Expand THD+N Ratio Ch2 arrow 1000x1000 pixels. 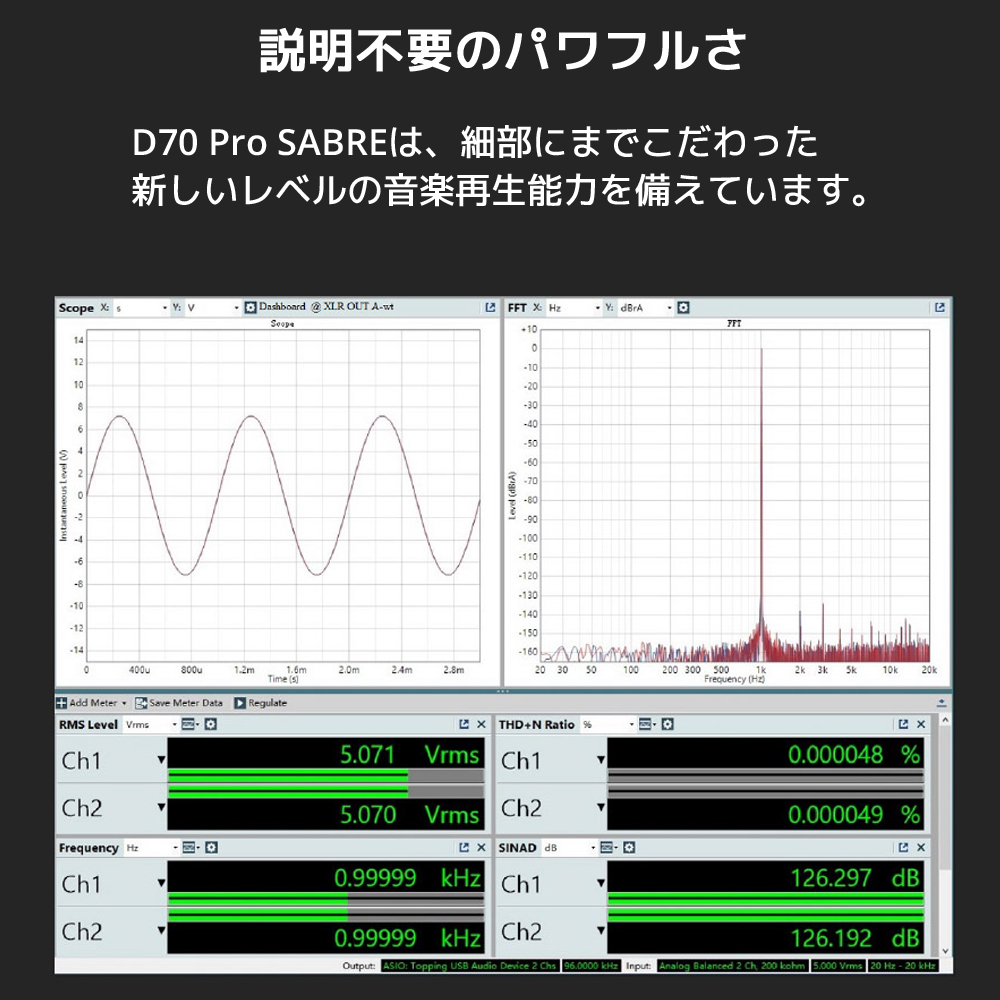click(x=601, y=807)
